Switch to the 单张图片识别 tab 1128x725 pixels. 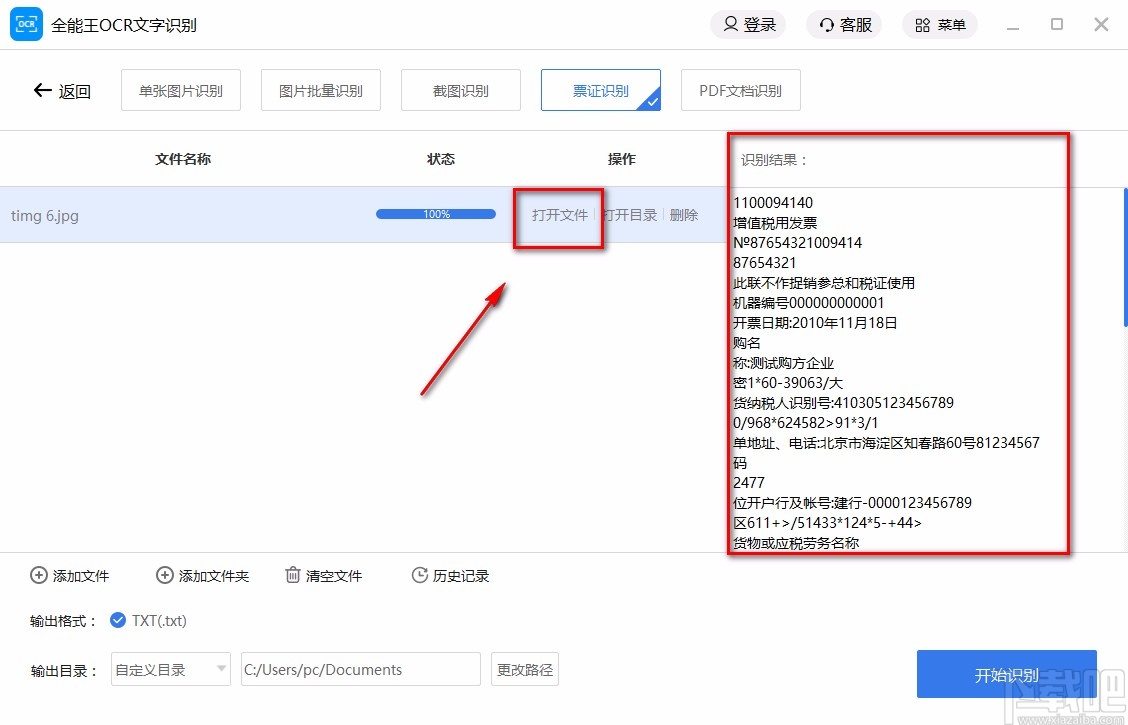point(180,89)
